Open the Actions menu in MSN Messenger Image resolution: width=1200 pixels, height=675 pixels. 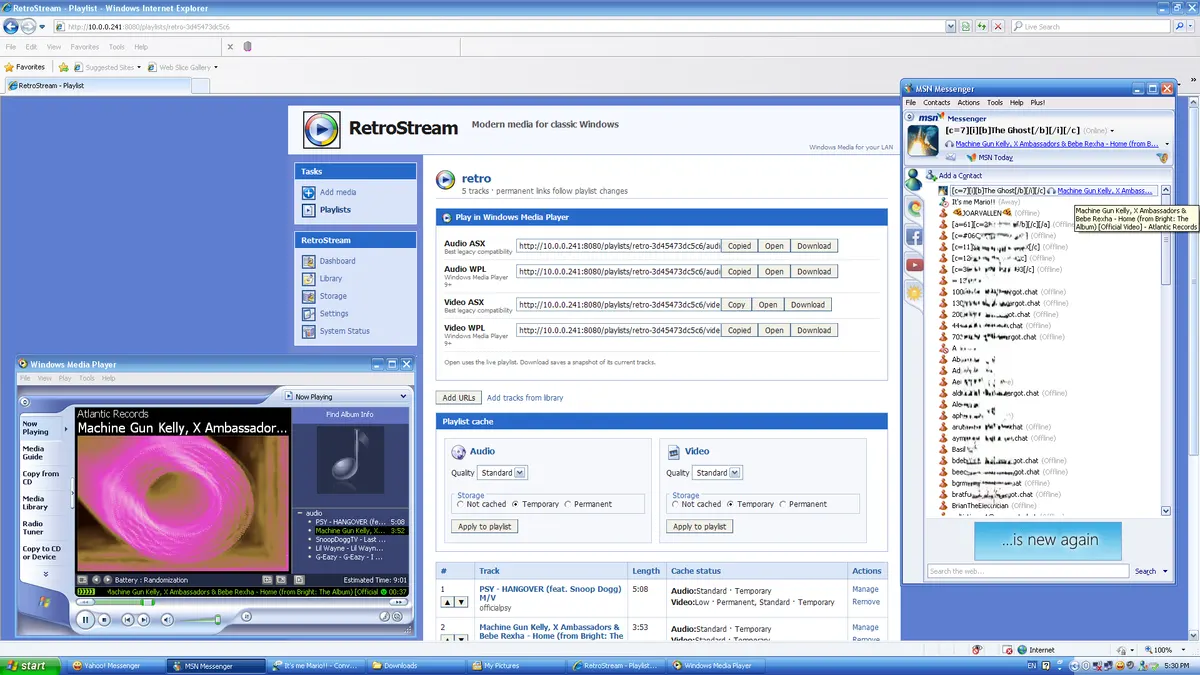[968, 102]
